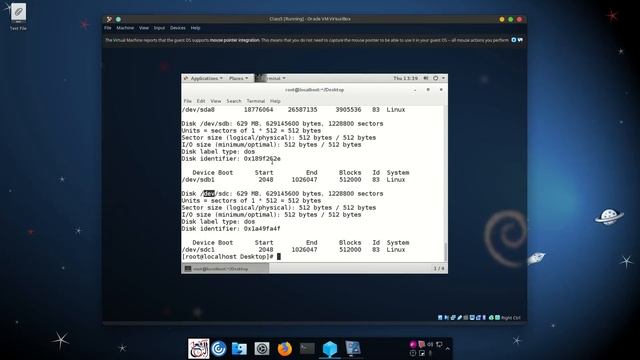
Task: Open the terminal app in dock
Action: point(307,349)
